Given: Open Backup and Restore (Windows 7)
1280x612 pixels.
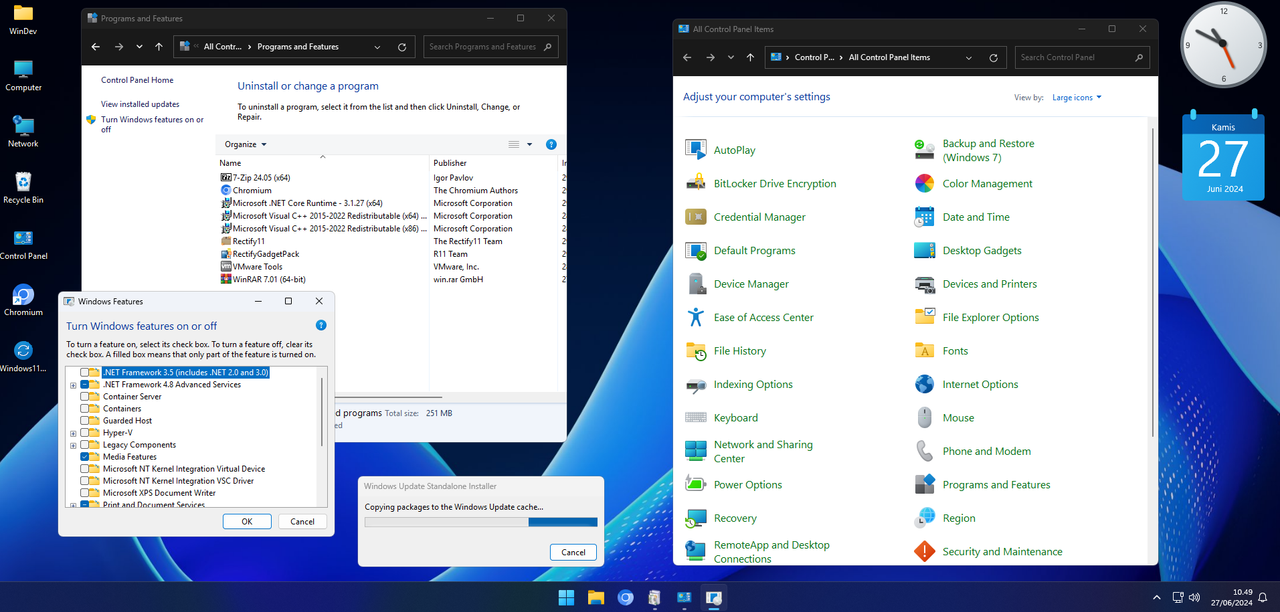Looking at the screenshot, I should click(x=975, y=150).
